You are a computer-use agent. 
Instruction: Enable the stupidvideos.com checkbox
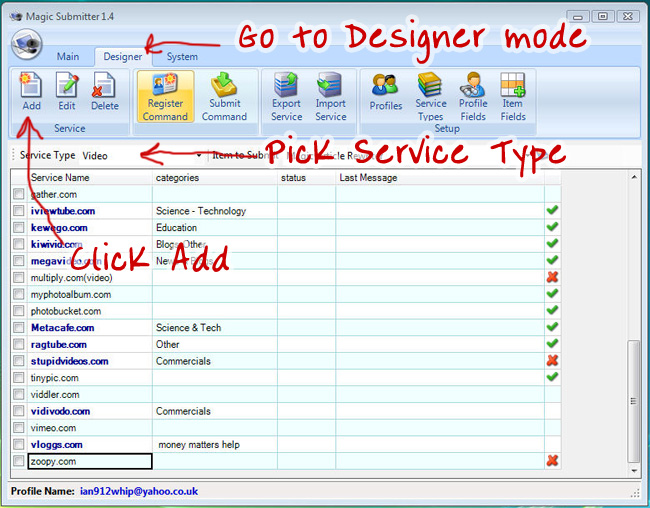coord(19,361)
